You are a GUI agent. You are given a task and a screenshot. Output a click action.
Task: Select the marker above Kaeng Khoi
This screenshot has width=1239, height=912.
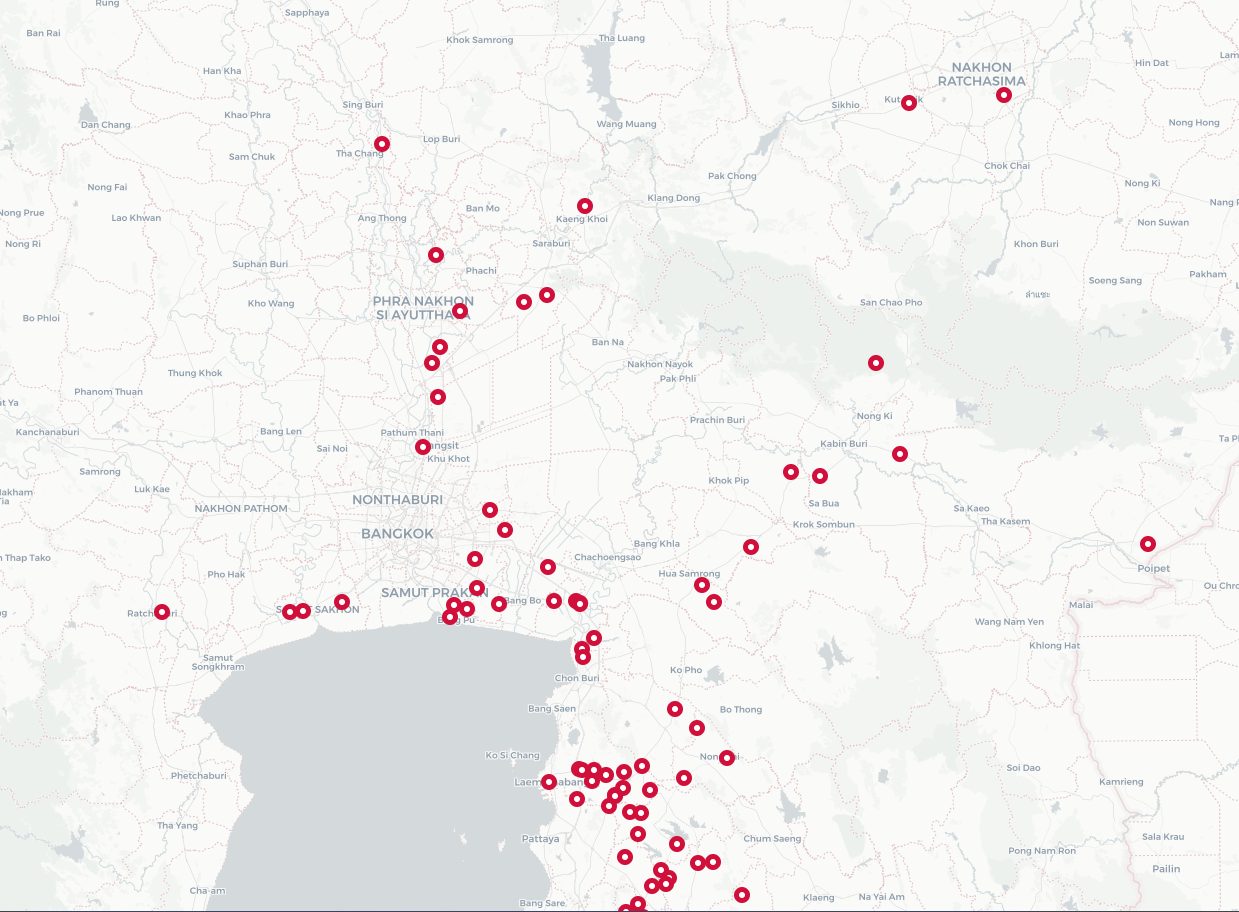(x=585, y=206)
